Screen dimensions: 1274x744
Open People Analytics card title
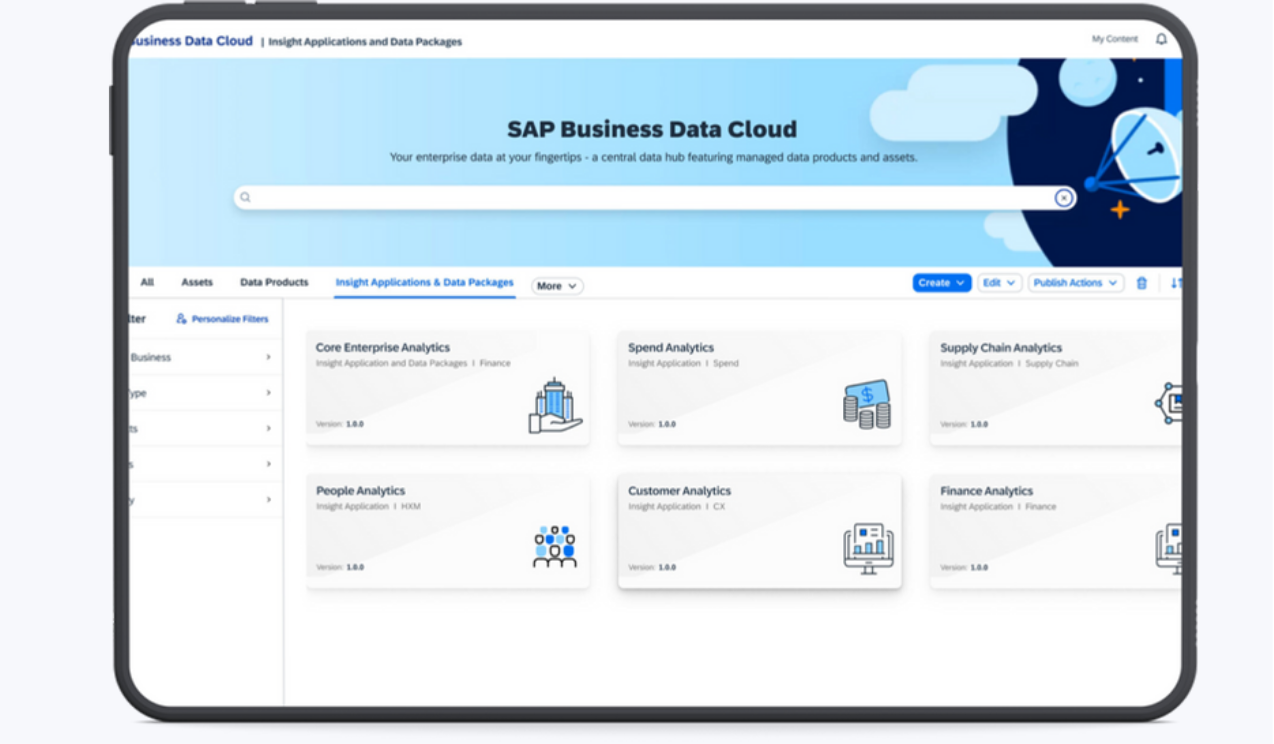point(360,491)
